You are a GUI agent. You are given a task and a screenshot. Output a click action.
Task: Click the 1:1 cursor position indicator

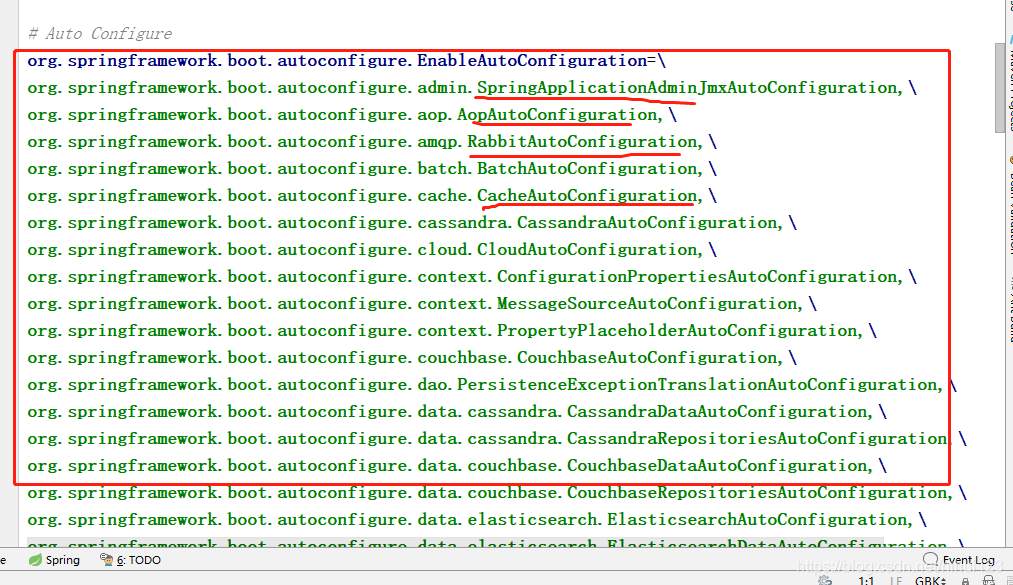coord(866,581)
